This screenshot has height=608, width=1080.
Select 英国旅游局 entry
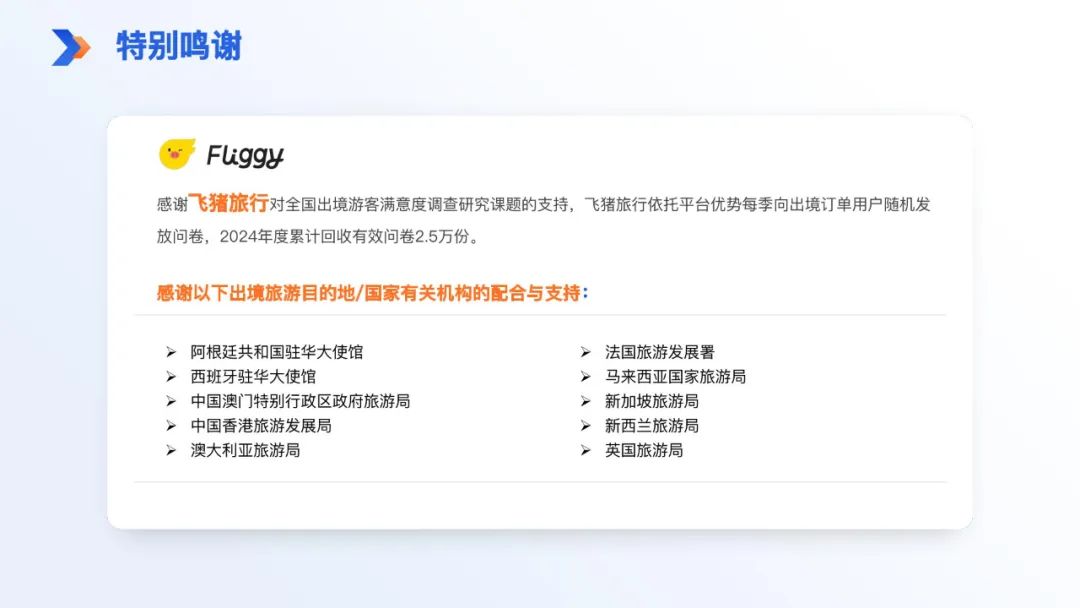coord(644,450)
